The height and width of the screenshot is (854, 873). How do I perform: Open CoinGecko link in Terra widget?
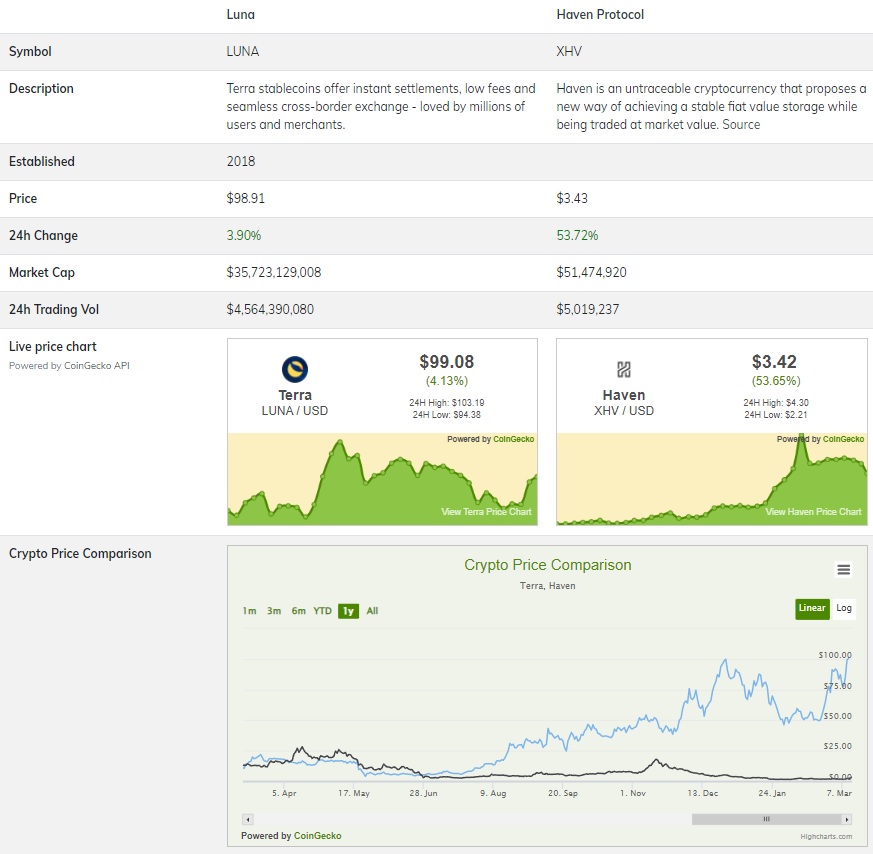pyautogui.click(x=513, y=439)
